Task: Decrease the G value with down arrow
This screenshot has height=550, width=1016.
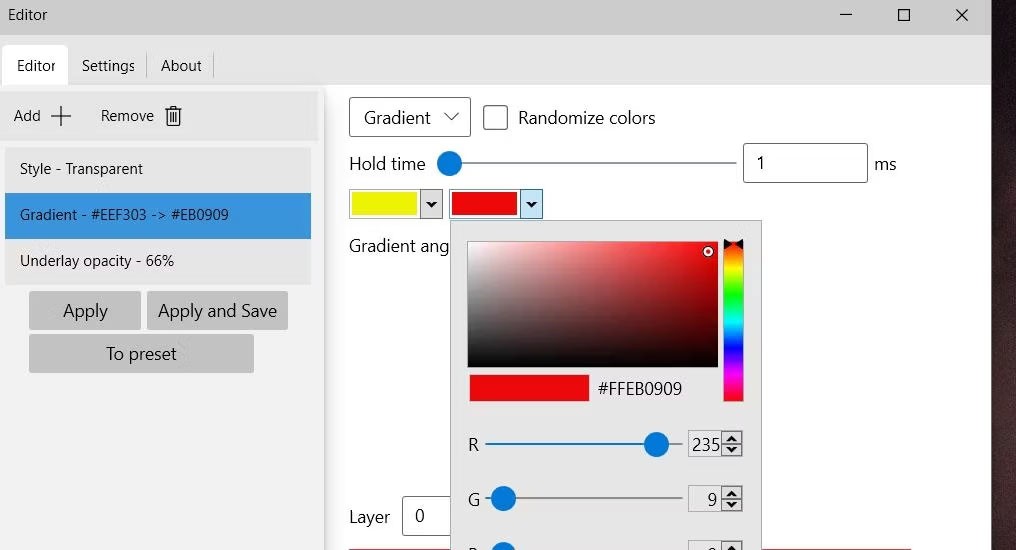Action: point(732,505)
